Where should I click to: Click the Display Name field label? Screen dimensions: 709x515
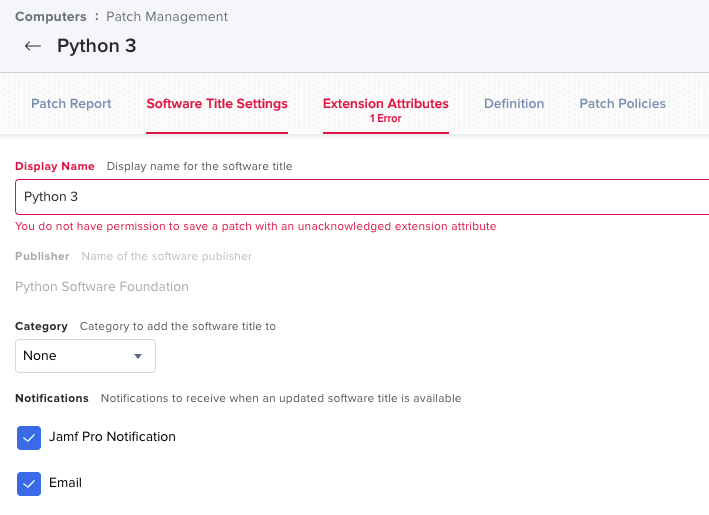pyautogui.click(x=55, y=166)
